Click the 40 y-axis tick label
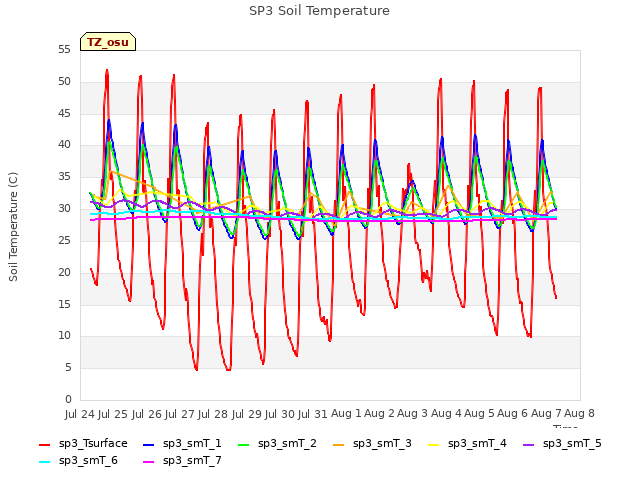 coord(64,145)
